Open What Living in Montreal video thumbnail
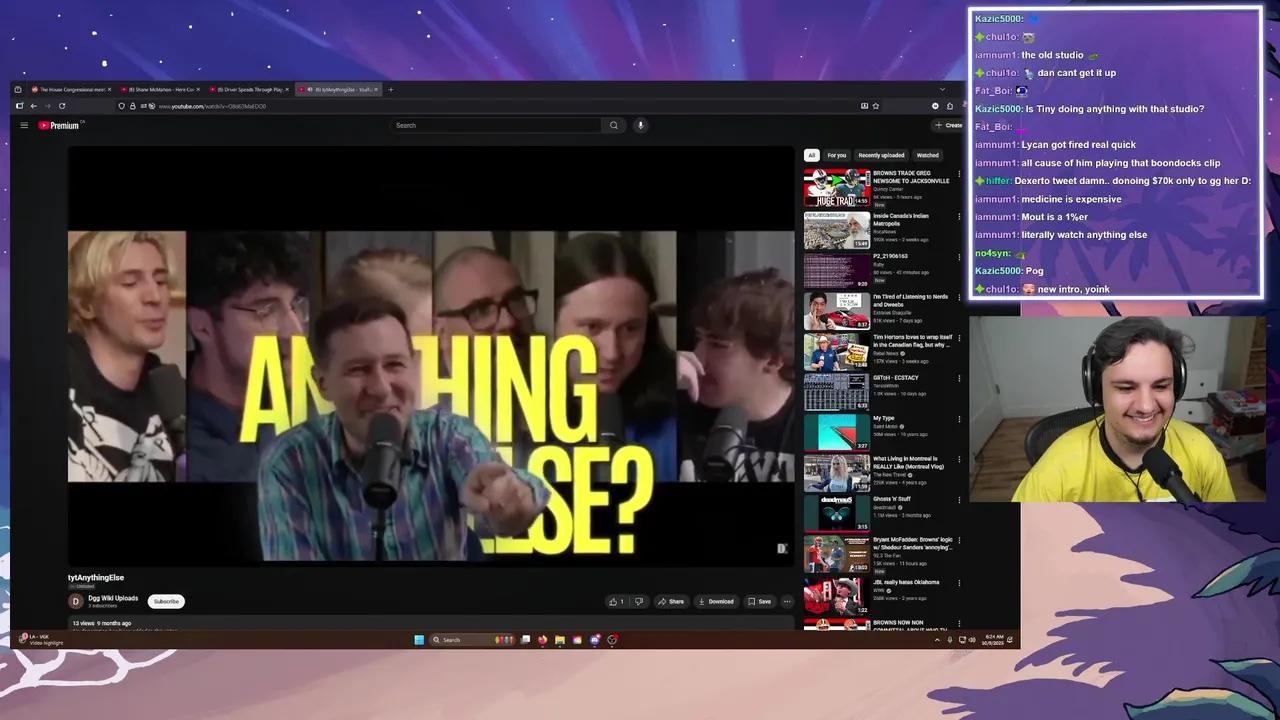The height and width of the screenshot is (720, 1280). pos(837,473)
